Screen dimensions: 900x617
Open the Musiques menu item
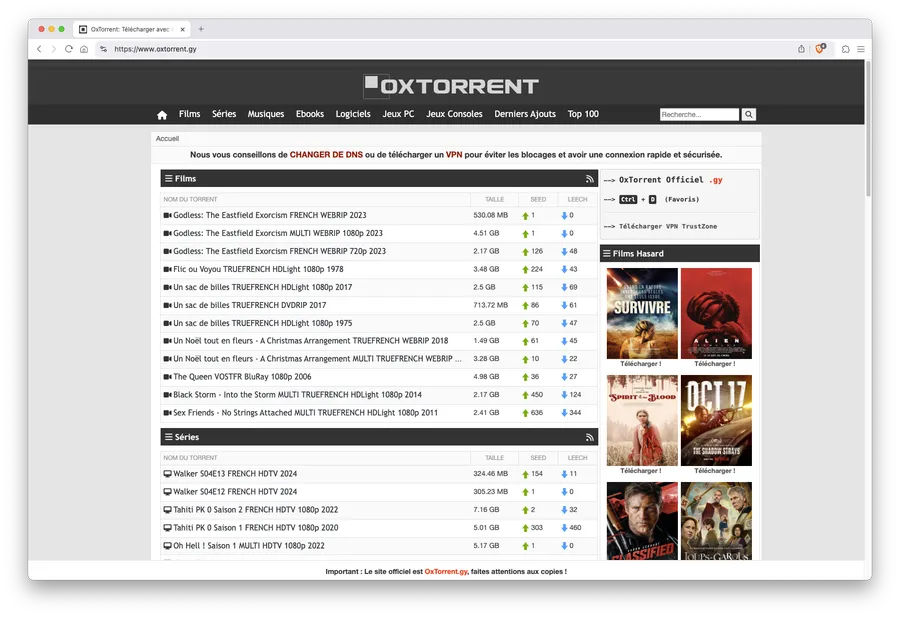pyautogui.click(x=266, y=114)
